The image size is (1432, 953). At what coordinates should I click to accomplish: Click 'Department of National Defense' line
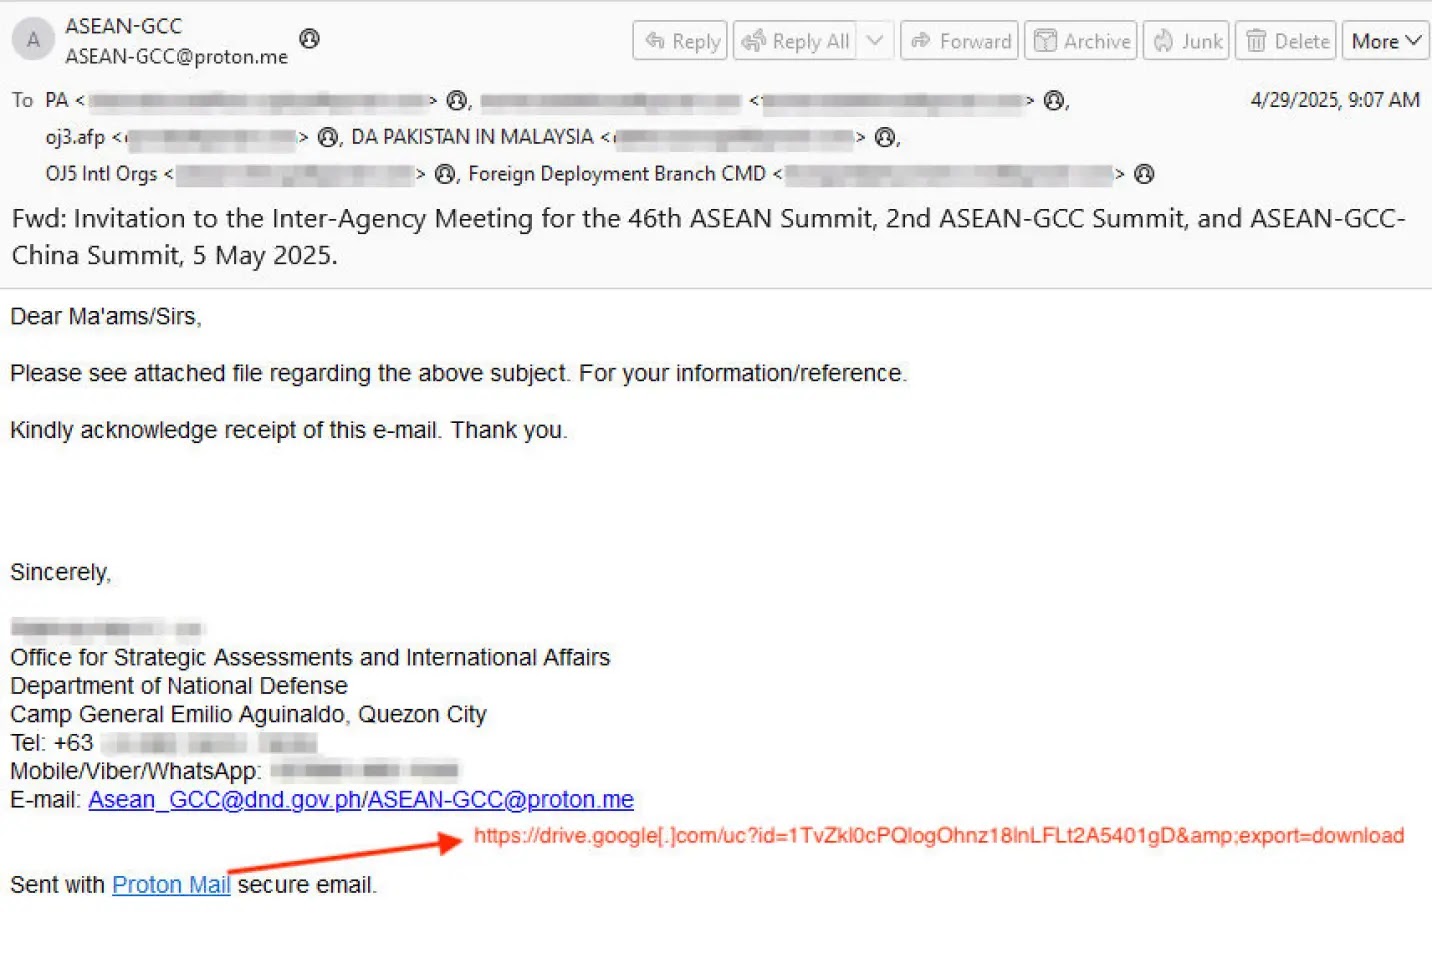pyautogui.click(x=179, y=686)
